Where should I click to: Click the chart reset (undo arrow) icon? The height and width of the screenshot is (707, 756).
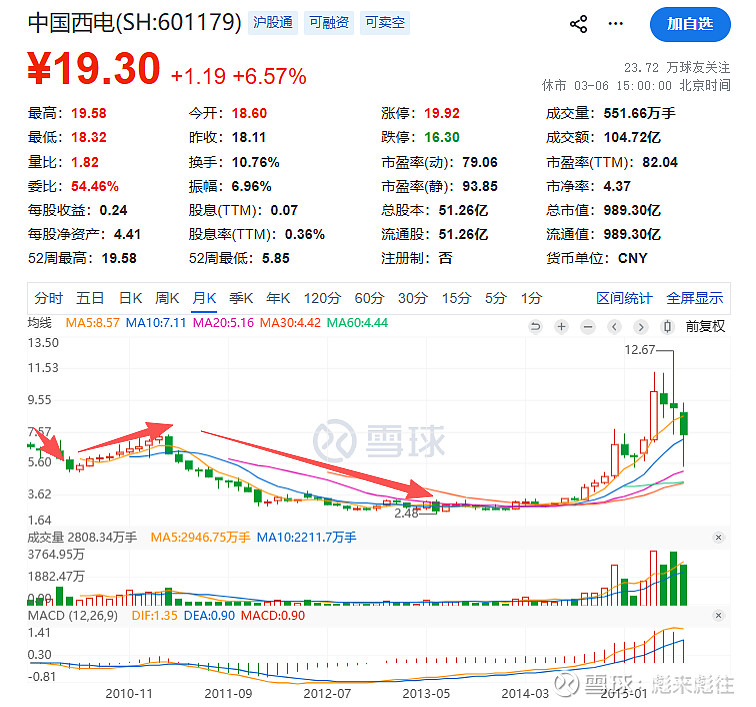point(535,327)
